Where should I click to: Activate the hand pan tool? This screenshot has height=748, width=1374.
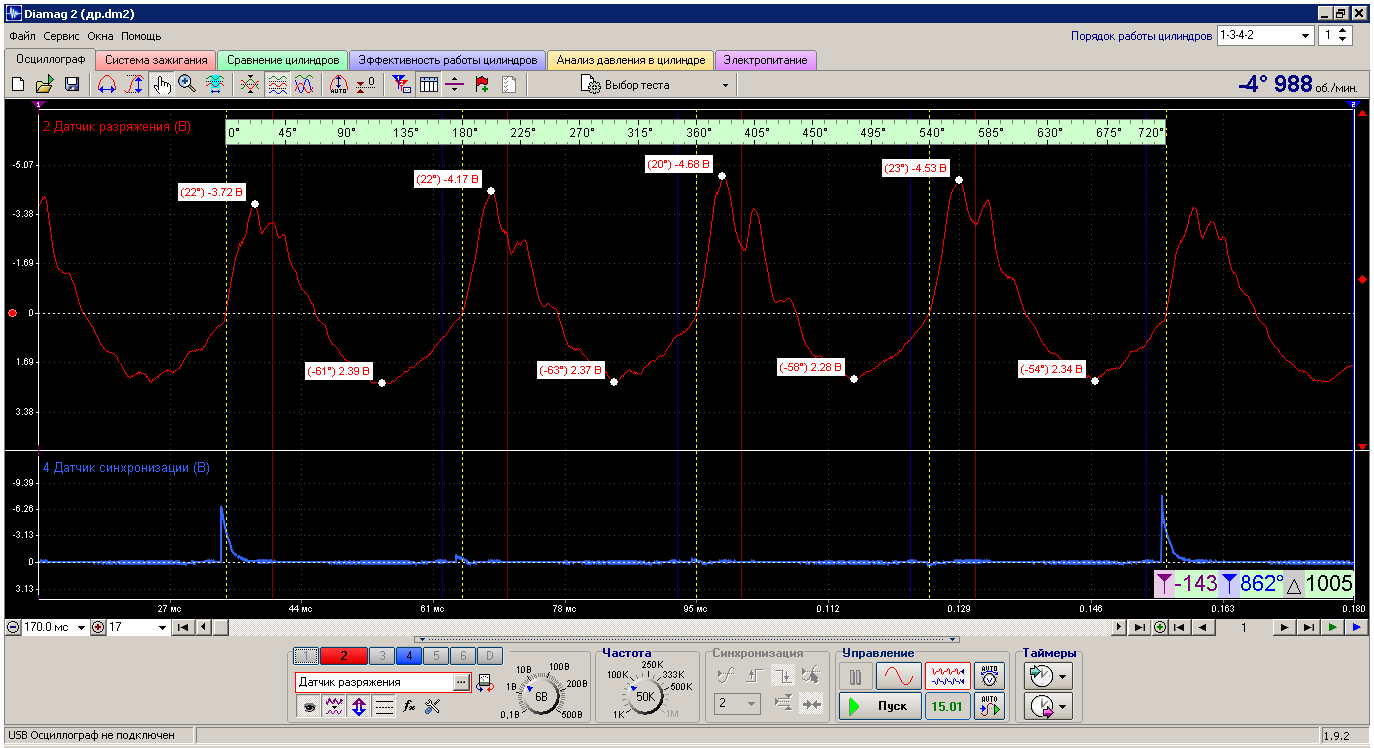tap(161, 85)
